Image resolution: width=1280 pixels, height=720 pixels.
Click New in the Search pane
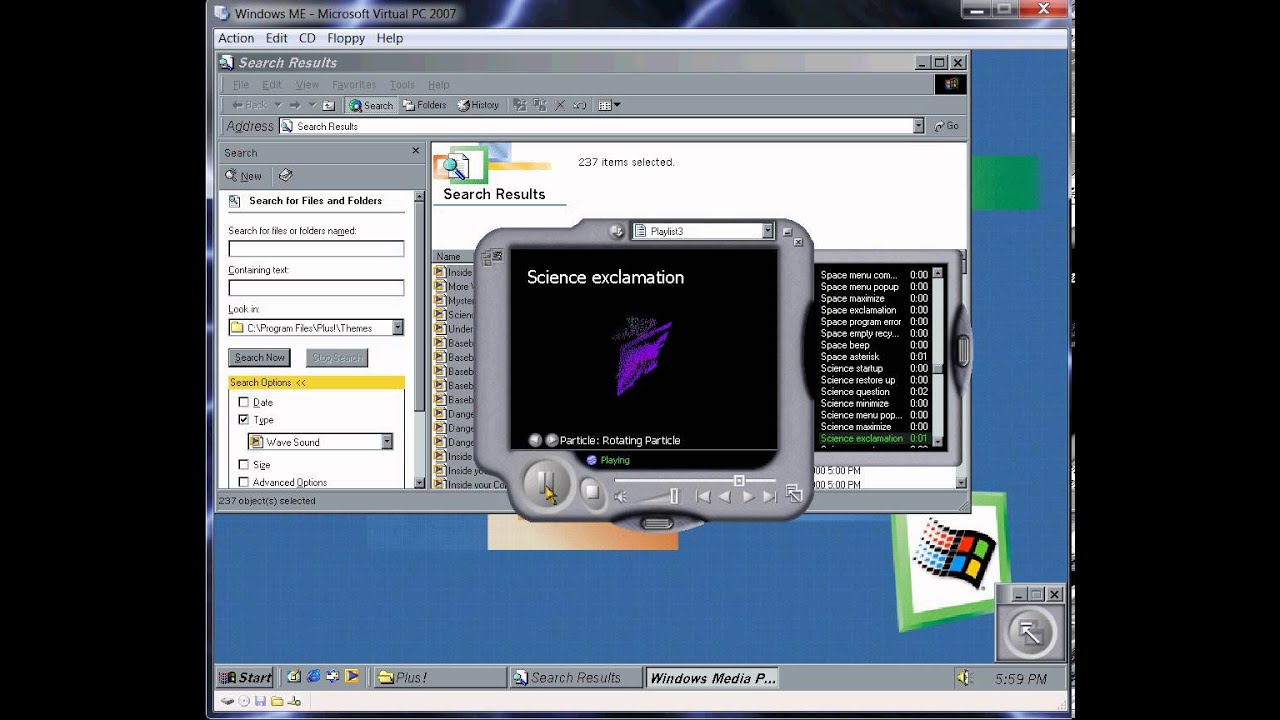243,176
